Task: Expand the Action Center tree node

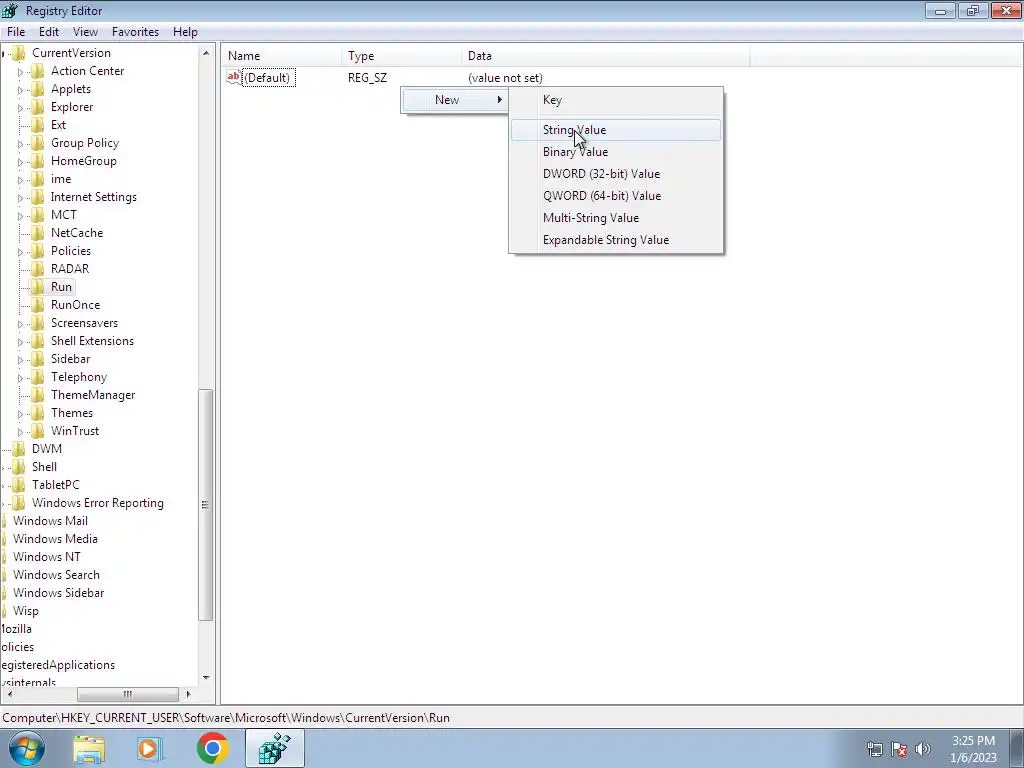Action: 20,72
